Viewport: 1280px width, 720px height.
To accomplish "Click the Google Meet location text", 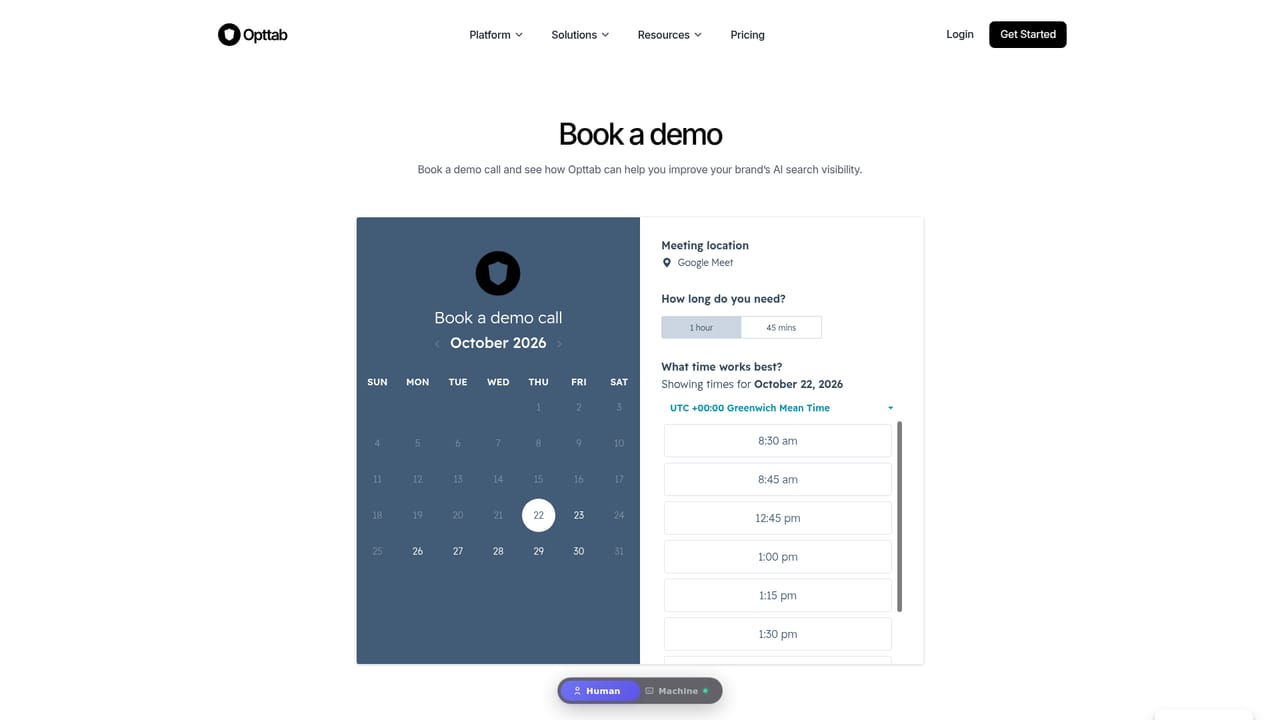I will (705, 263).
